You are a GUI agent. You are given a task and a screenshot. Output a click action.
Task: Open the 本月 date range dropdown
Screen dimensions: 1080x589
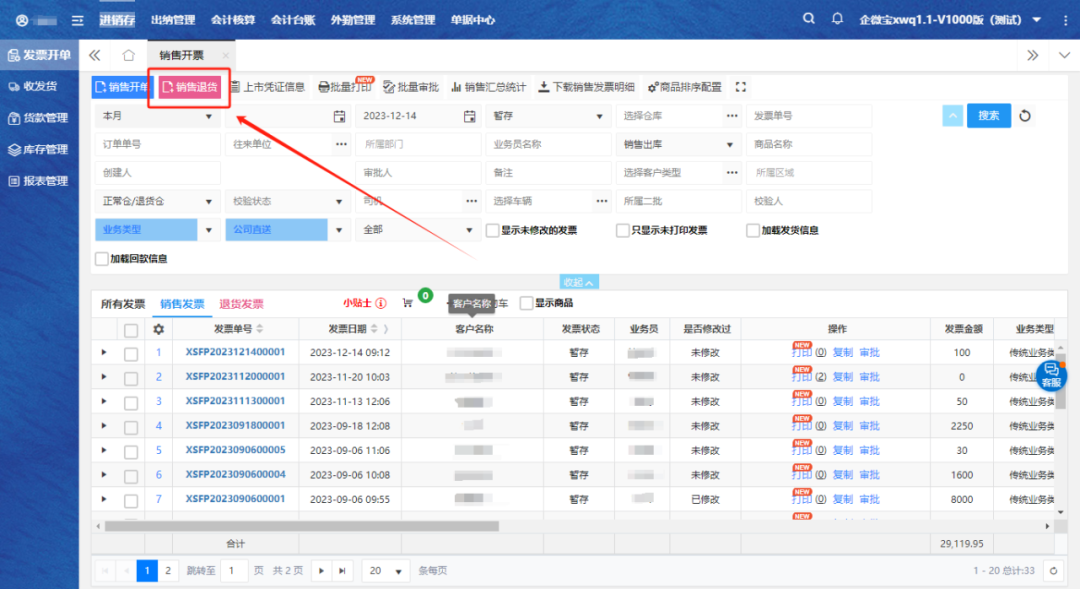pos(156,116)
